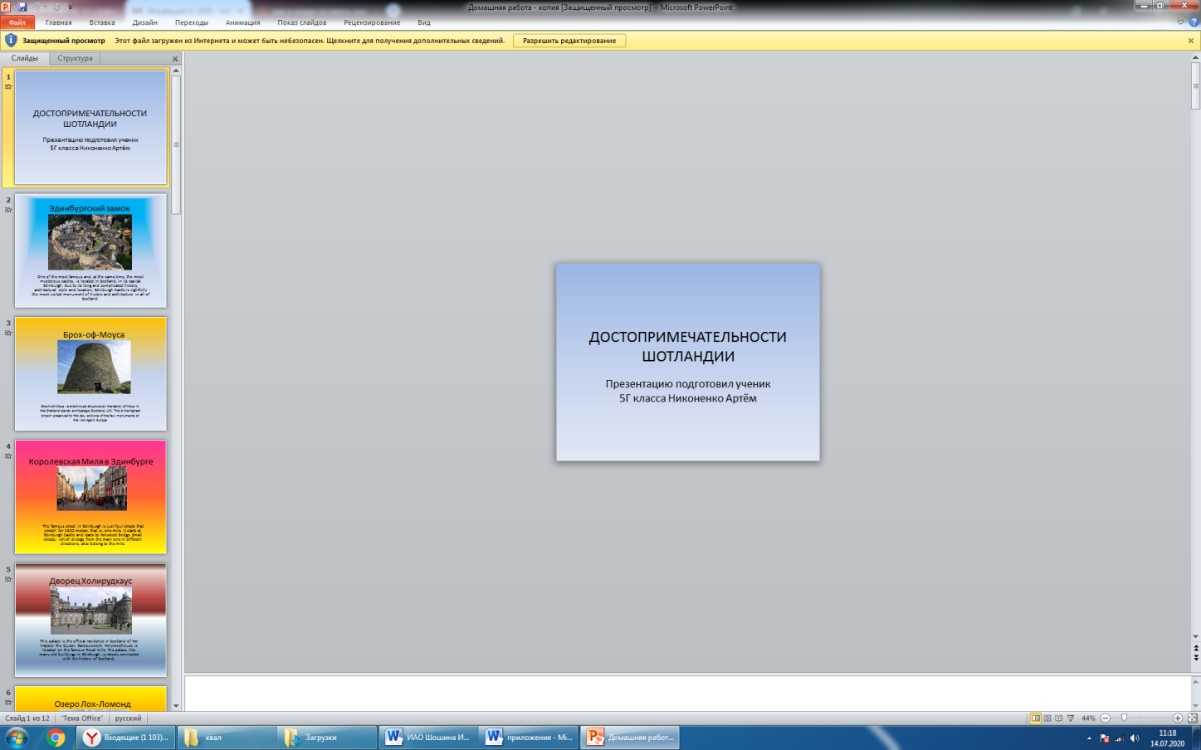
Task: Click the zoom slider handle
Action: tap(1125, 718)
